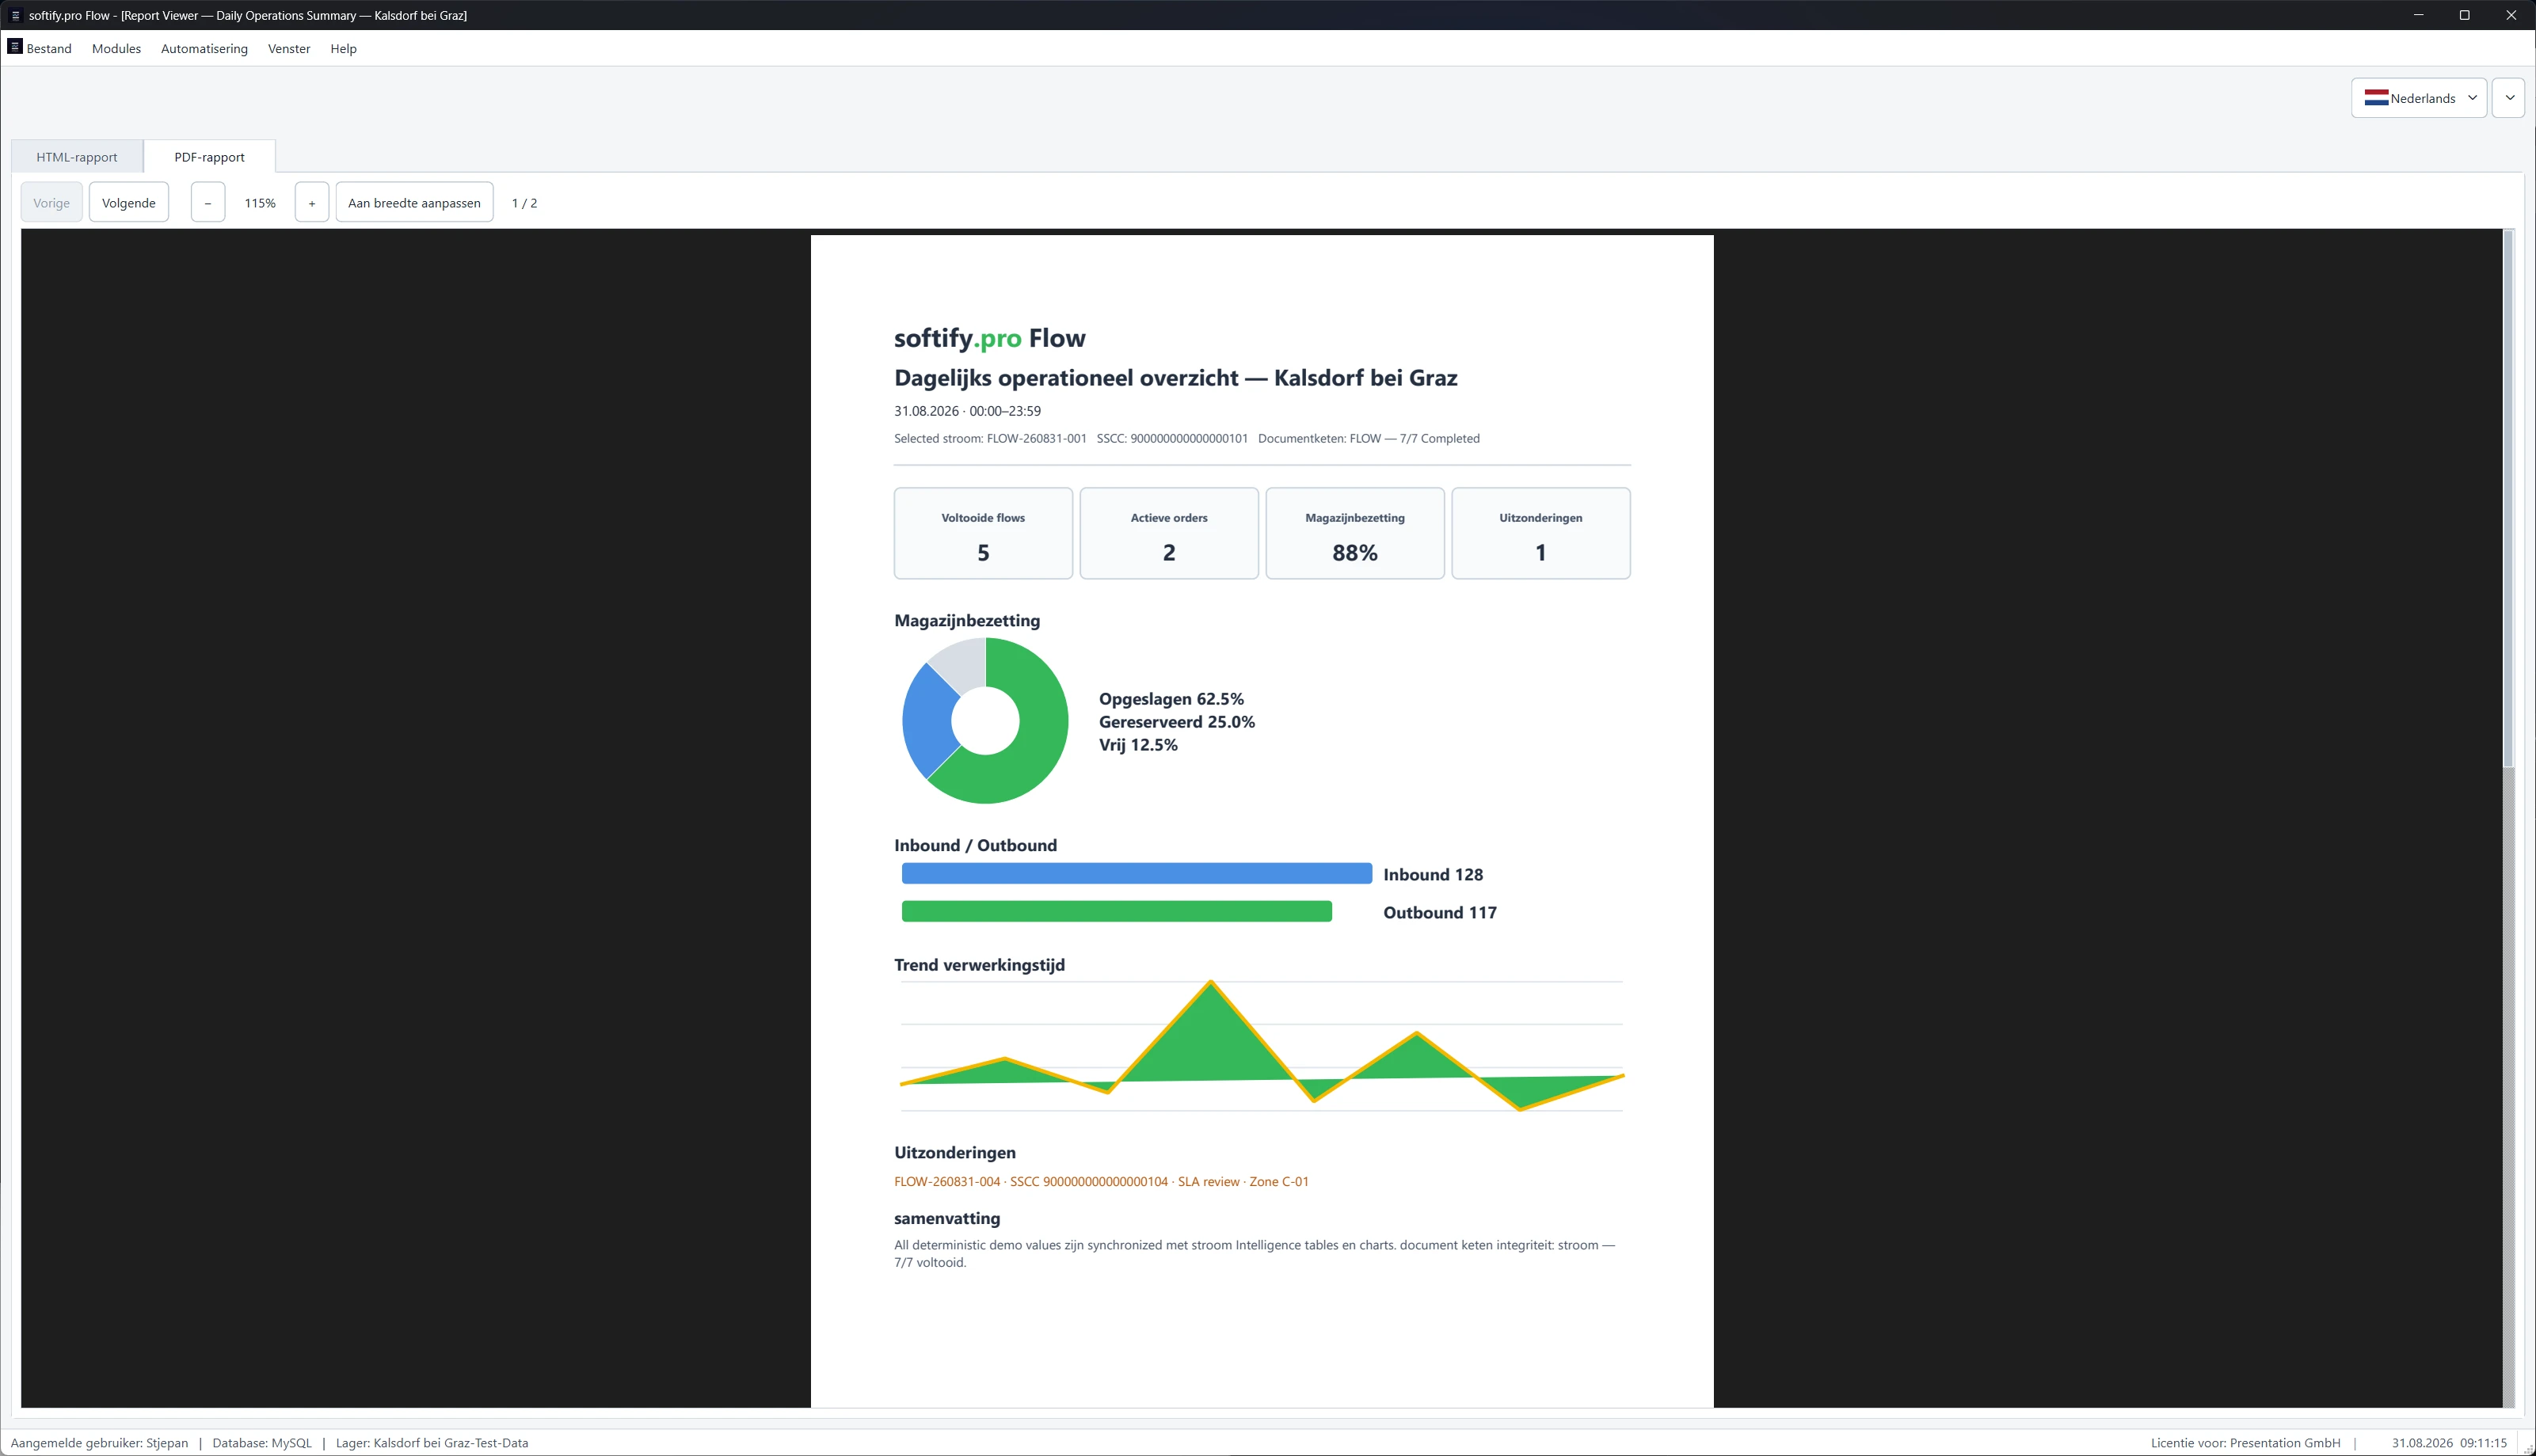Image resolution: width=2536 pixels, height=1456 pixels.
Task: Click the Database: MySQL status entry
Action: click(262, 1443)
